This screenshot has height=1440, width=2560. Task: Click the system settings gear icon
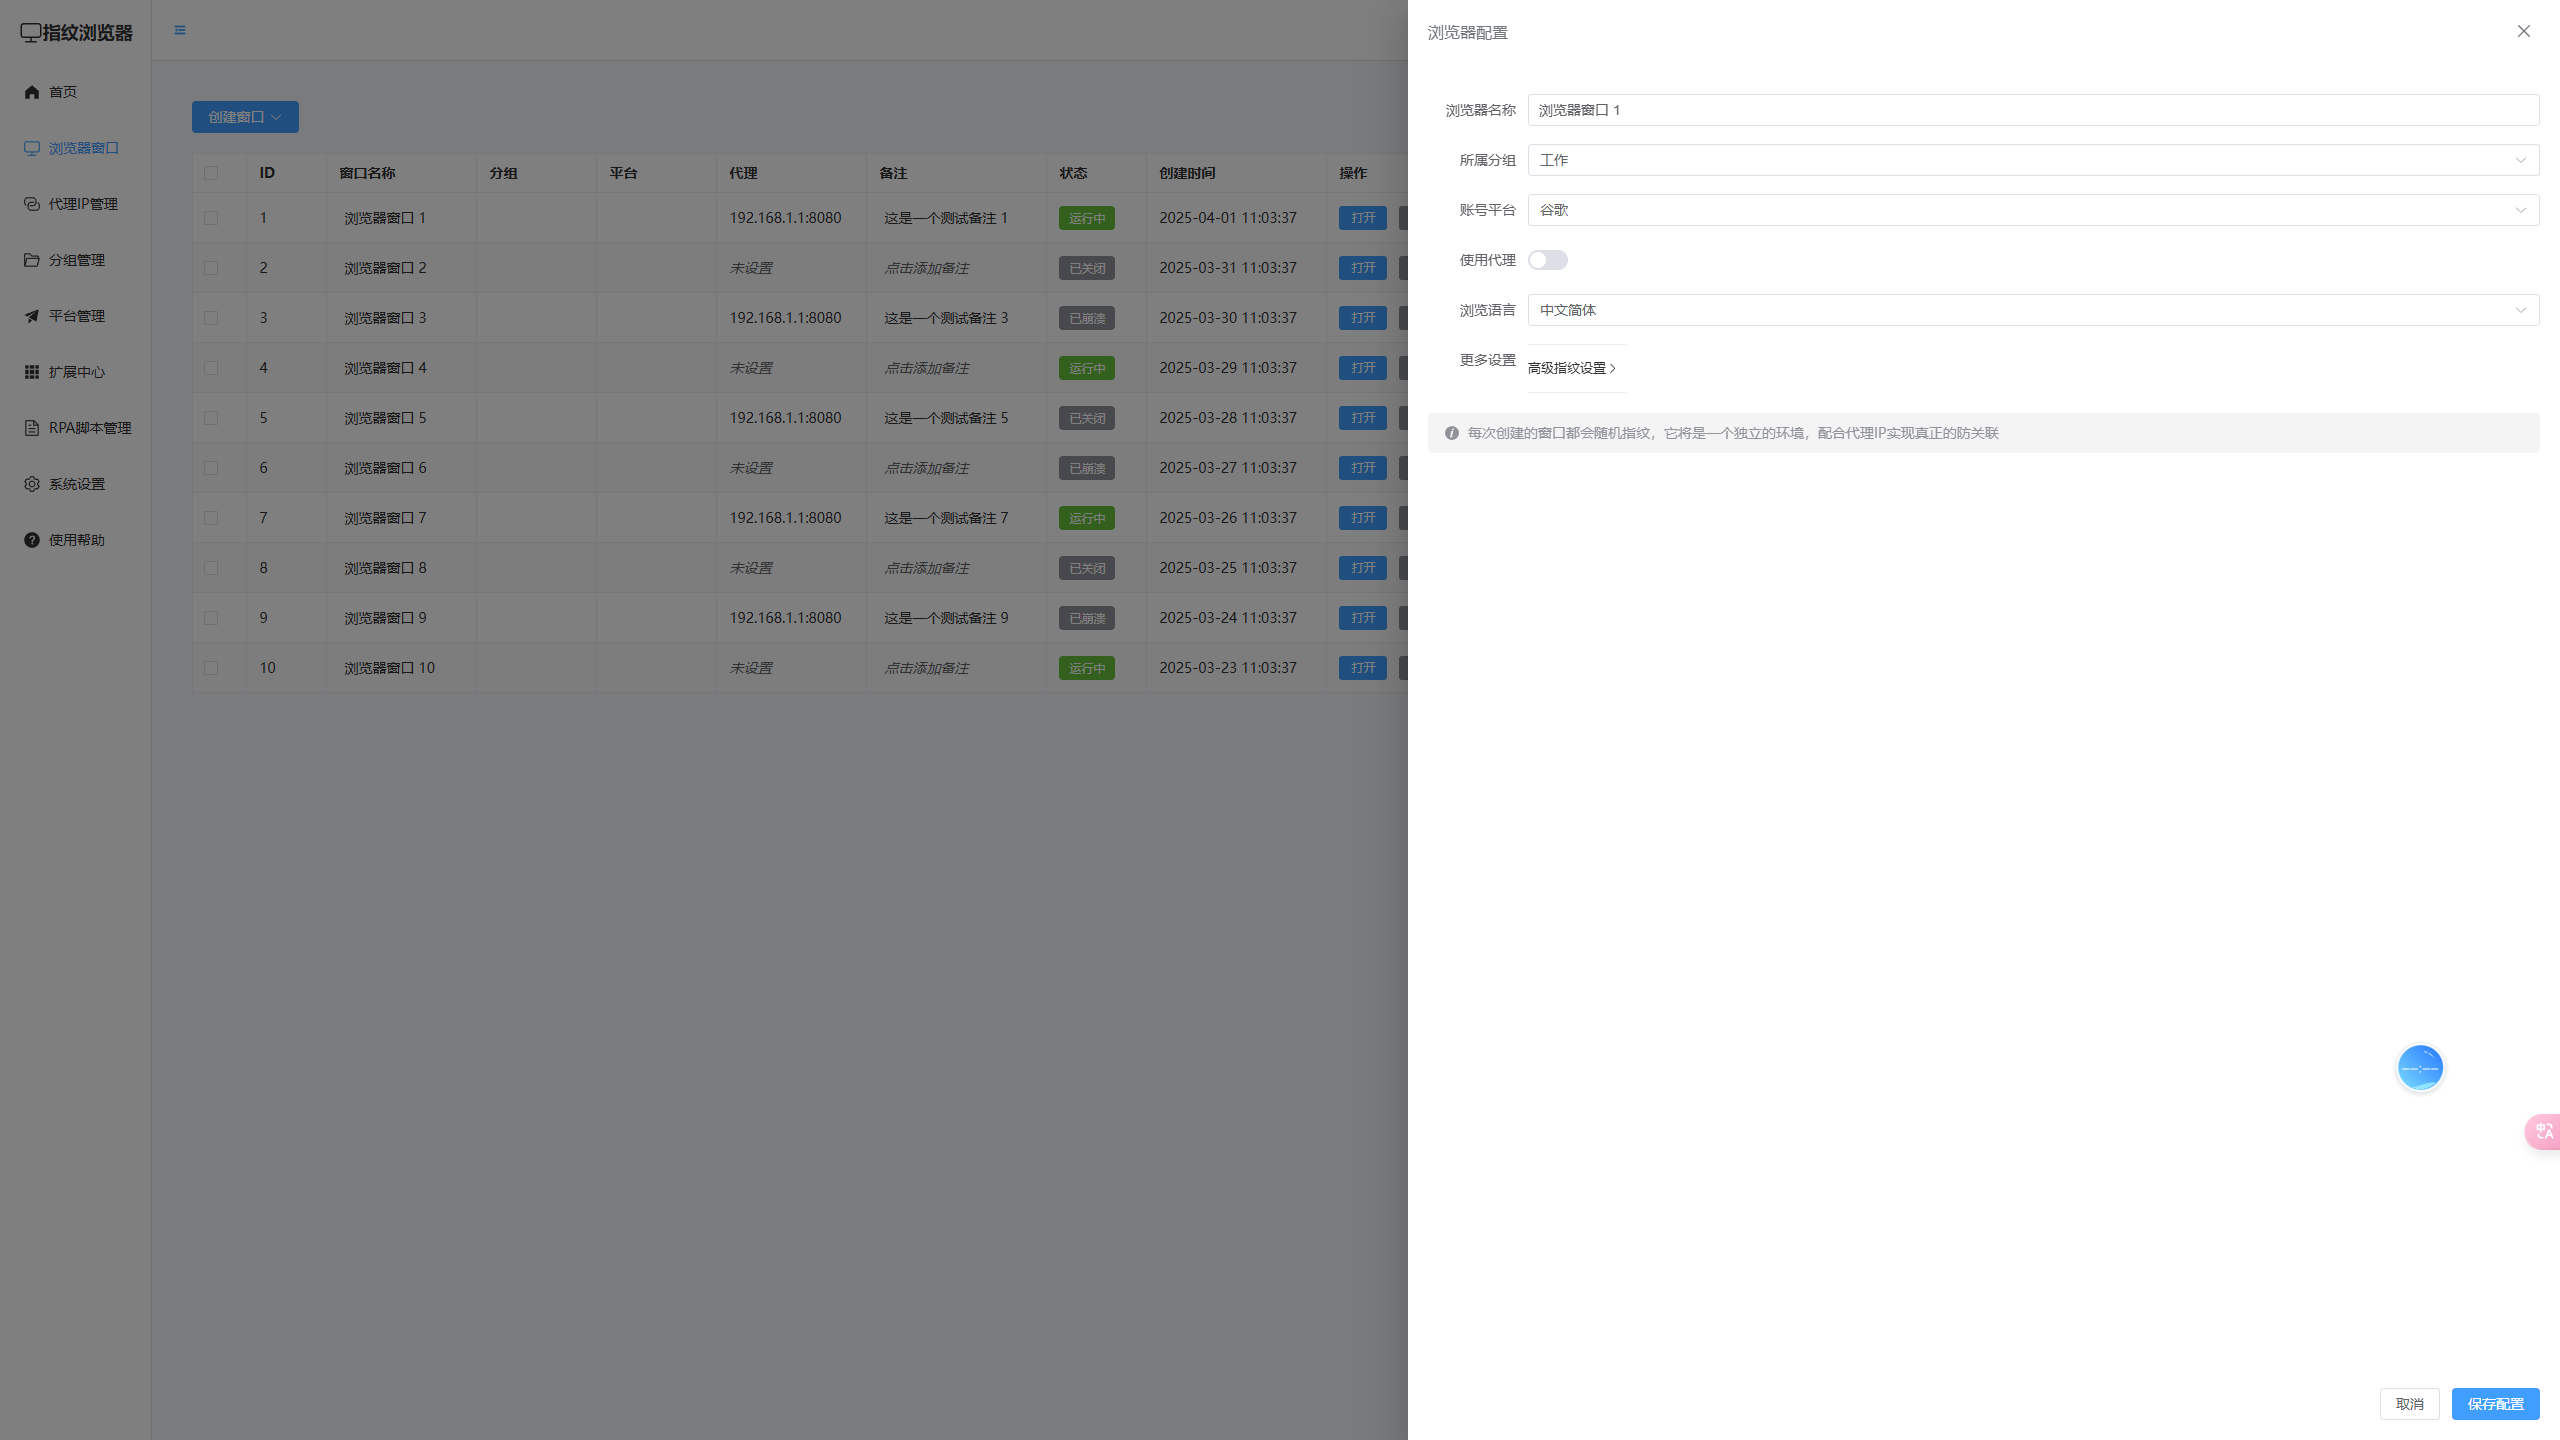point(32,484)
